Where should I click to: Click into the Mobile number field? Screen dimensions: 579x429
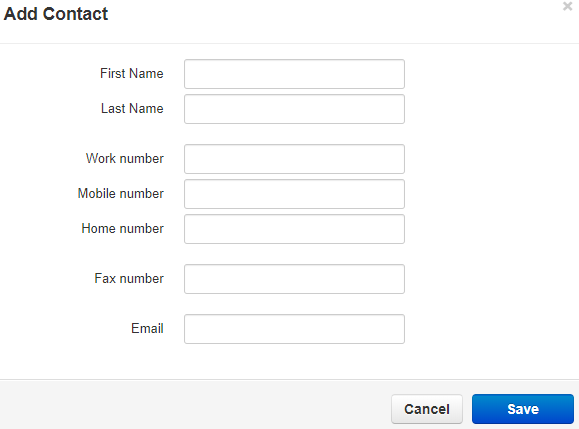[294, 194]
